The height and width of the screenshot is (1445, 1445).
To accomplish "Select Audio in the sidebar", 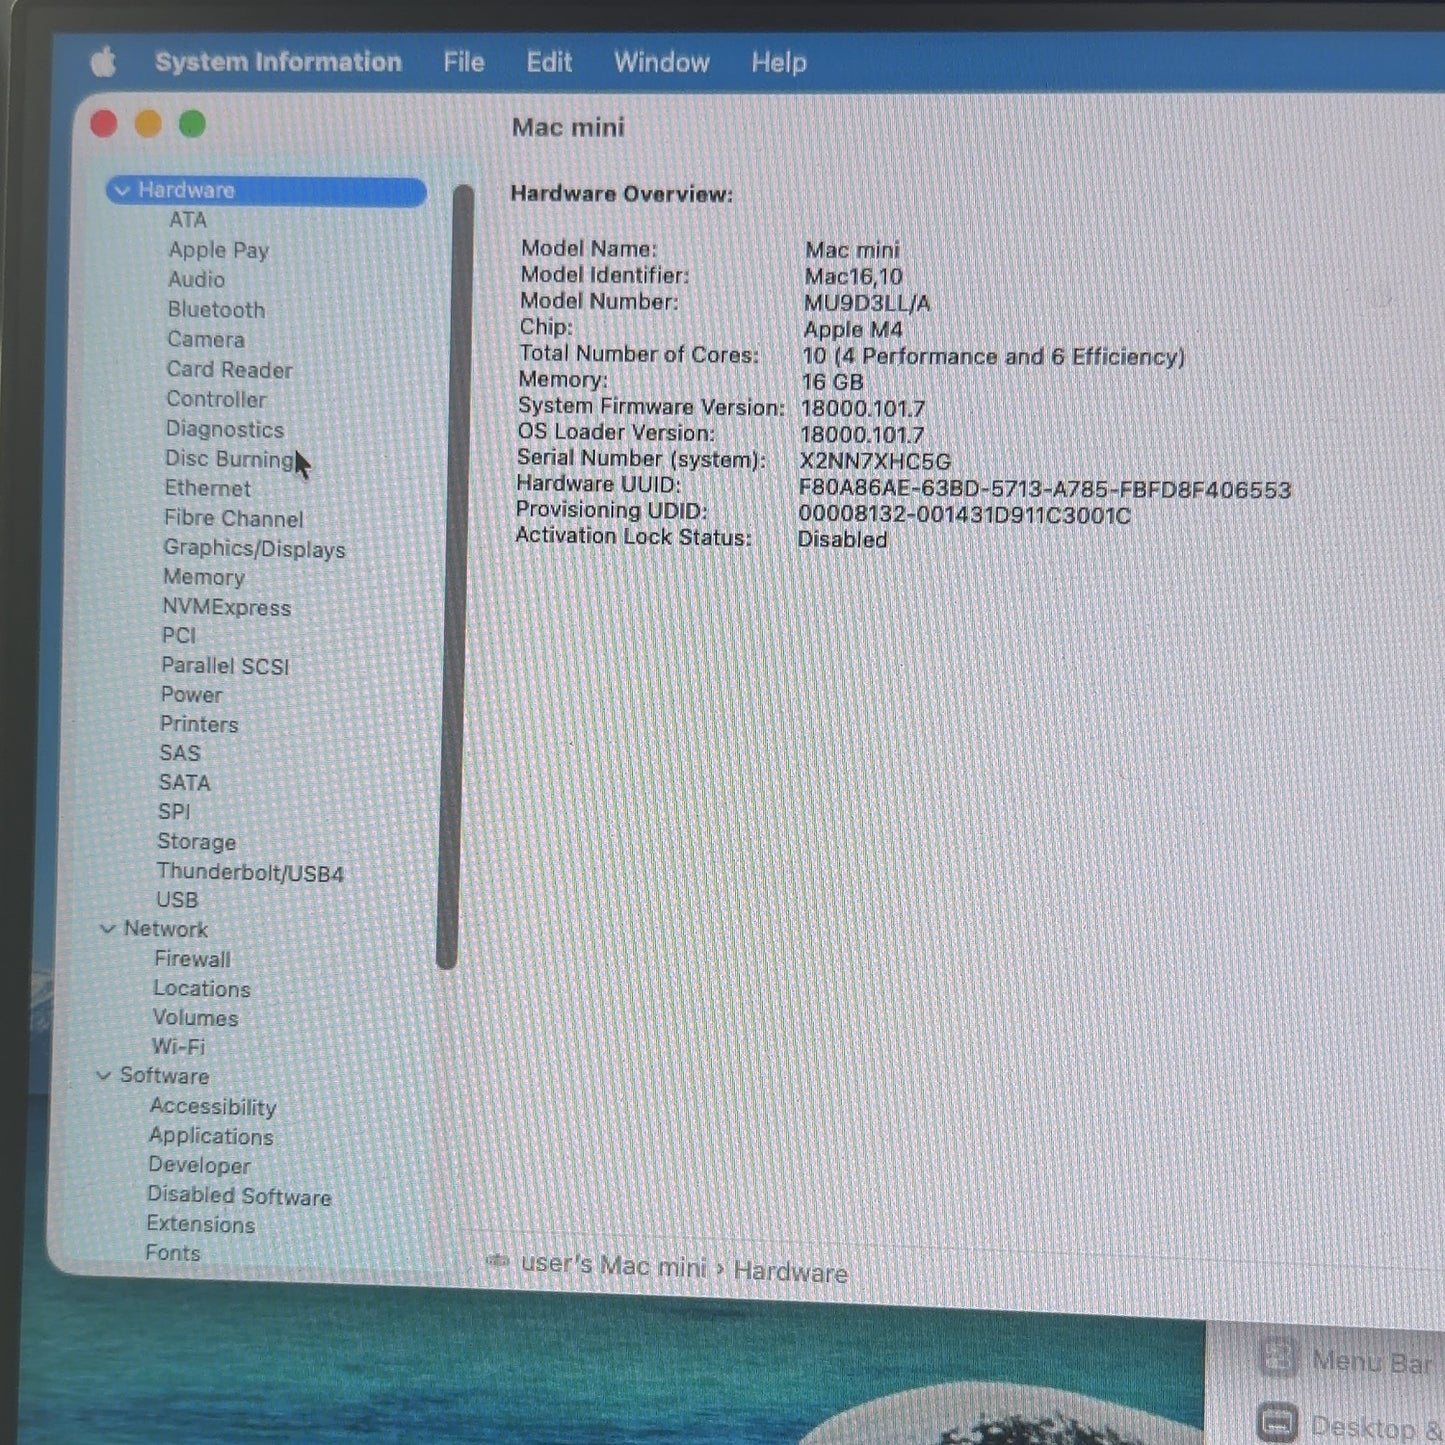I will coord(196,279).
